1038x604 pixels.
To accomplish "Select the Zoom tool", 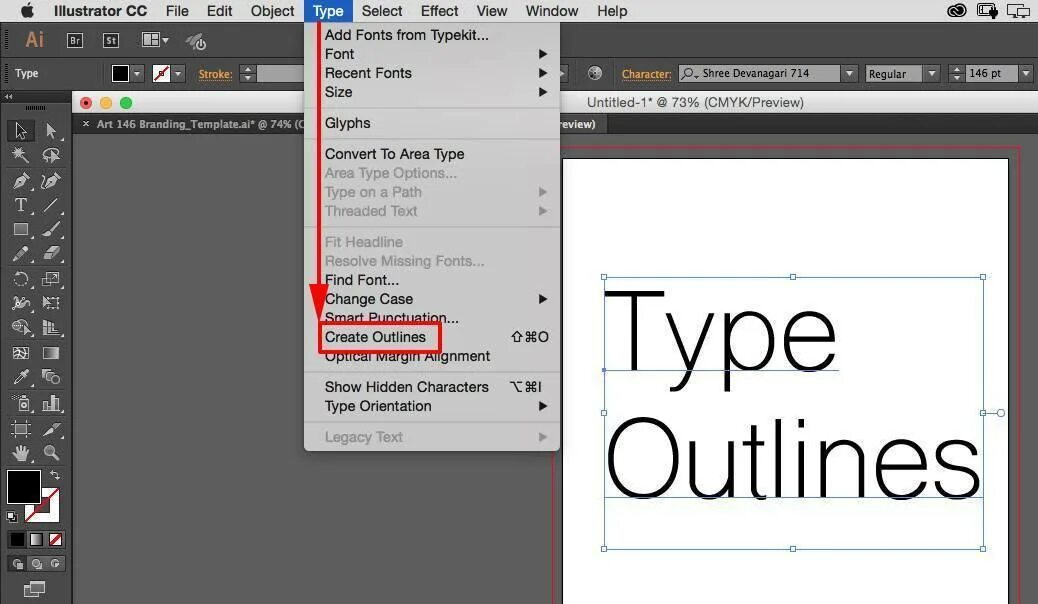I will click(x=51, y=453).
